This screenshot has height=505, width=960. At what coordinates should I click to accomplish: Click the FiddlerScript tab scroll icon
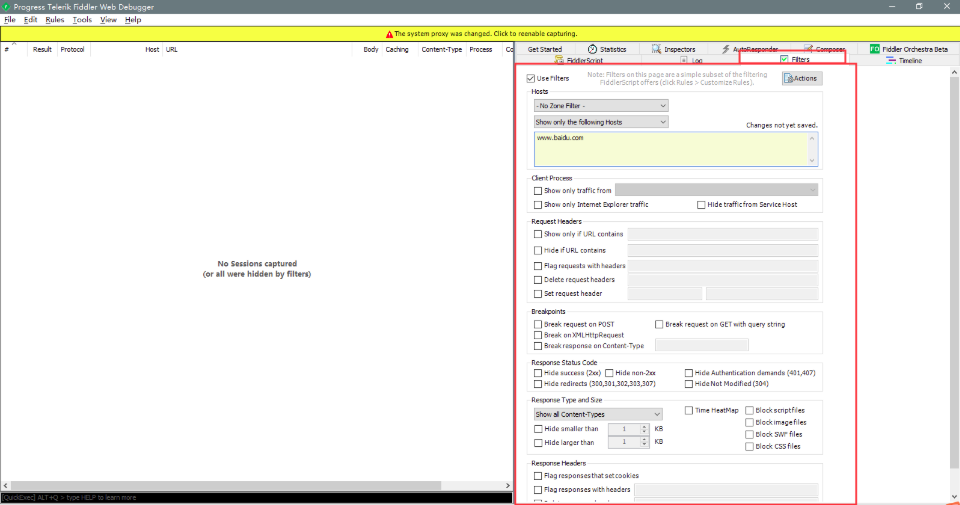[x=559, y=60]
